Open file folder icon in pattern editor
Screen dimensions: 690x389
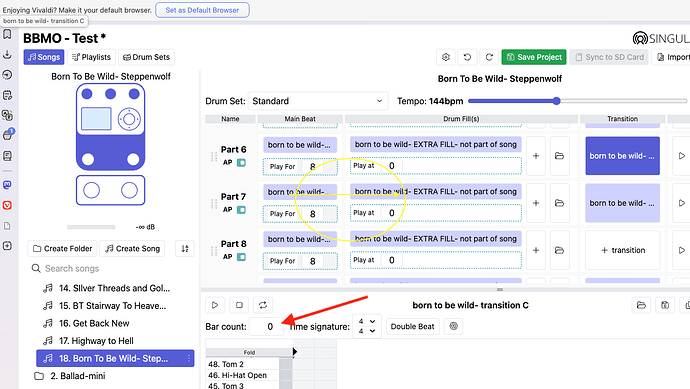pos(641,305)
